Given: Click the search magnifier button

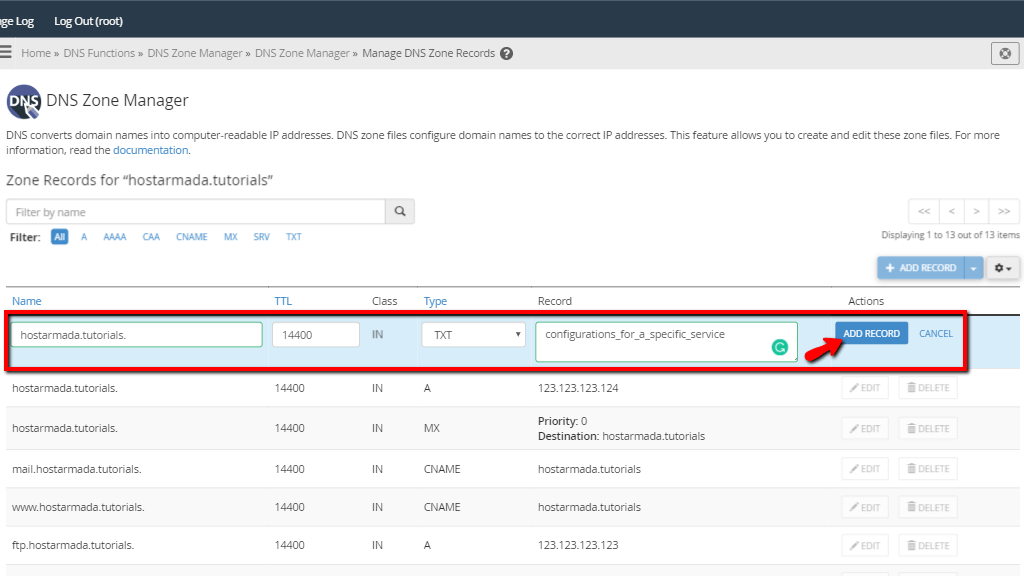Looking at the screenshot, I should pyautogui.click(x=400, y=212).
